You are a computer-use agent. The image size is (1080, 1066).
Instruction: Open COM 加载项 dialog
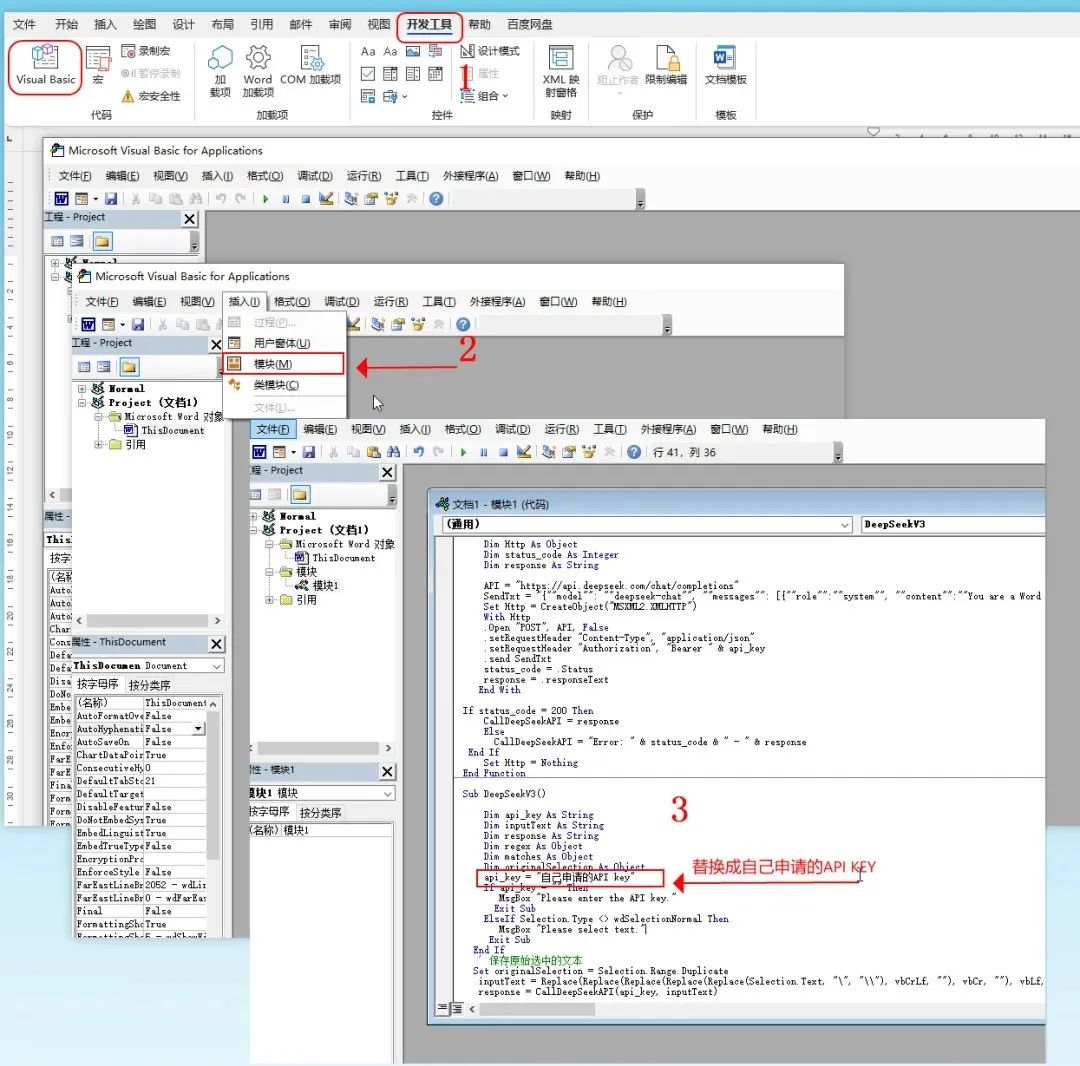coord(311,65)
